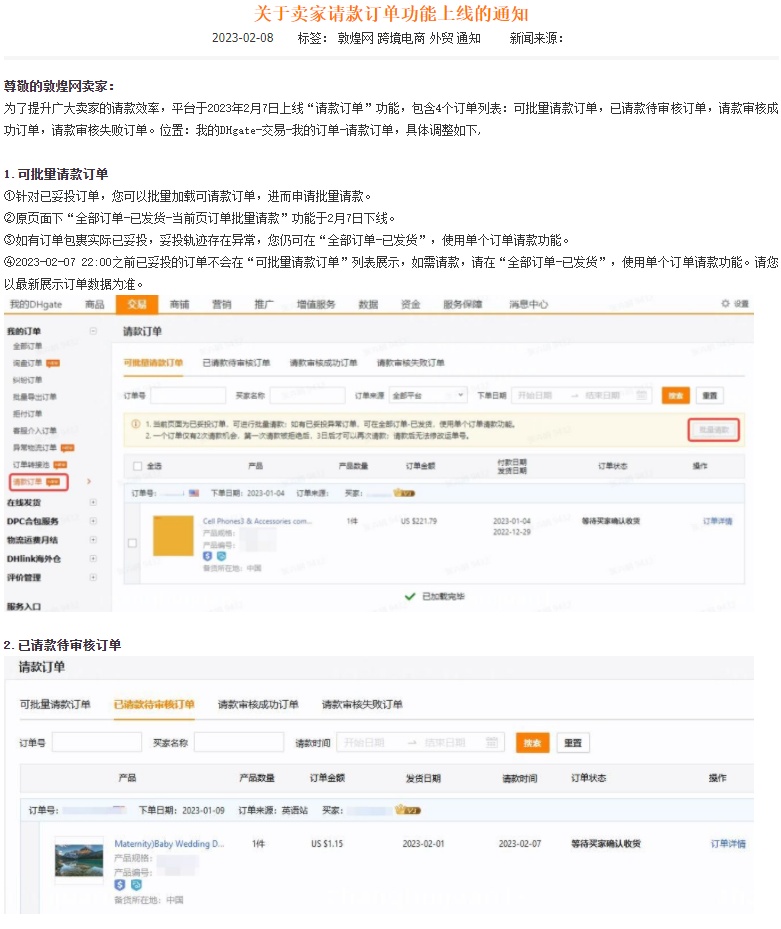Click the dollar shield icon under Cell Phones3 product
Image resolution: width=781 pixels, height=929 pixels.
tap(207, 556)
